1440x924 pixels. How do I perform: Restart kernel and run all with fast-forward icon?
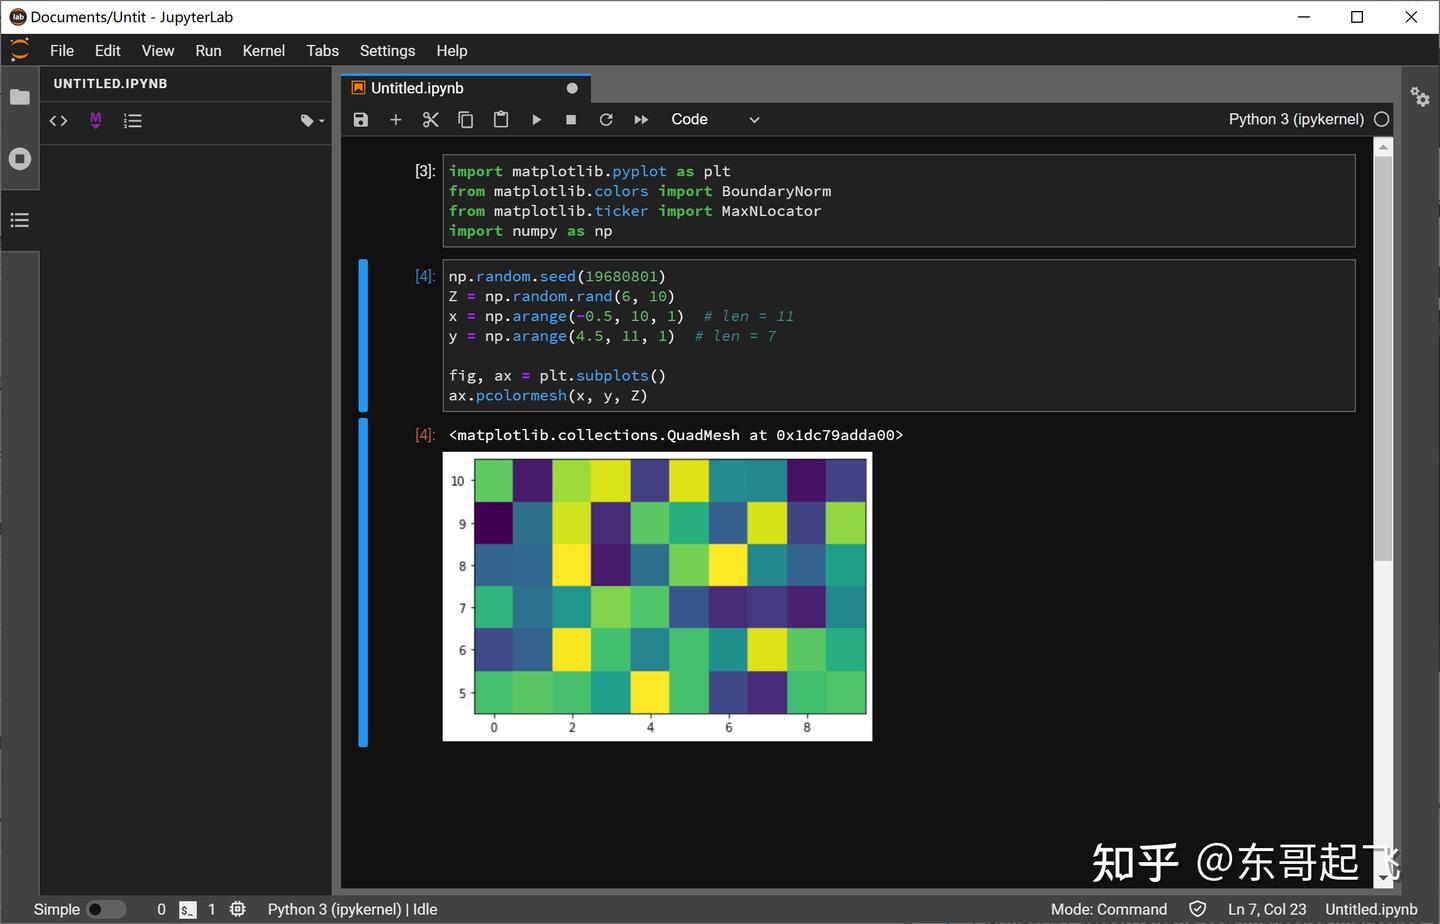(x=641, y=119)
